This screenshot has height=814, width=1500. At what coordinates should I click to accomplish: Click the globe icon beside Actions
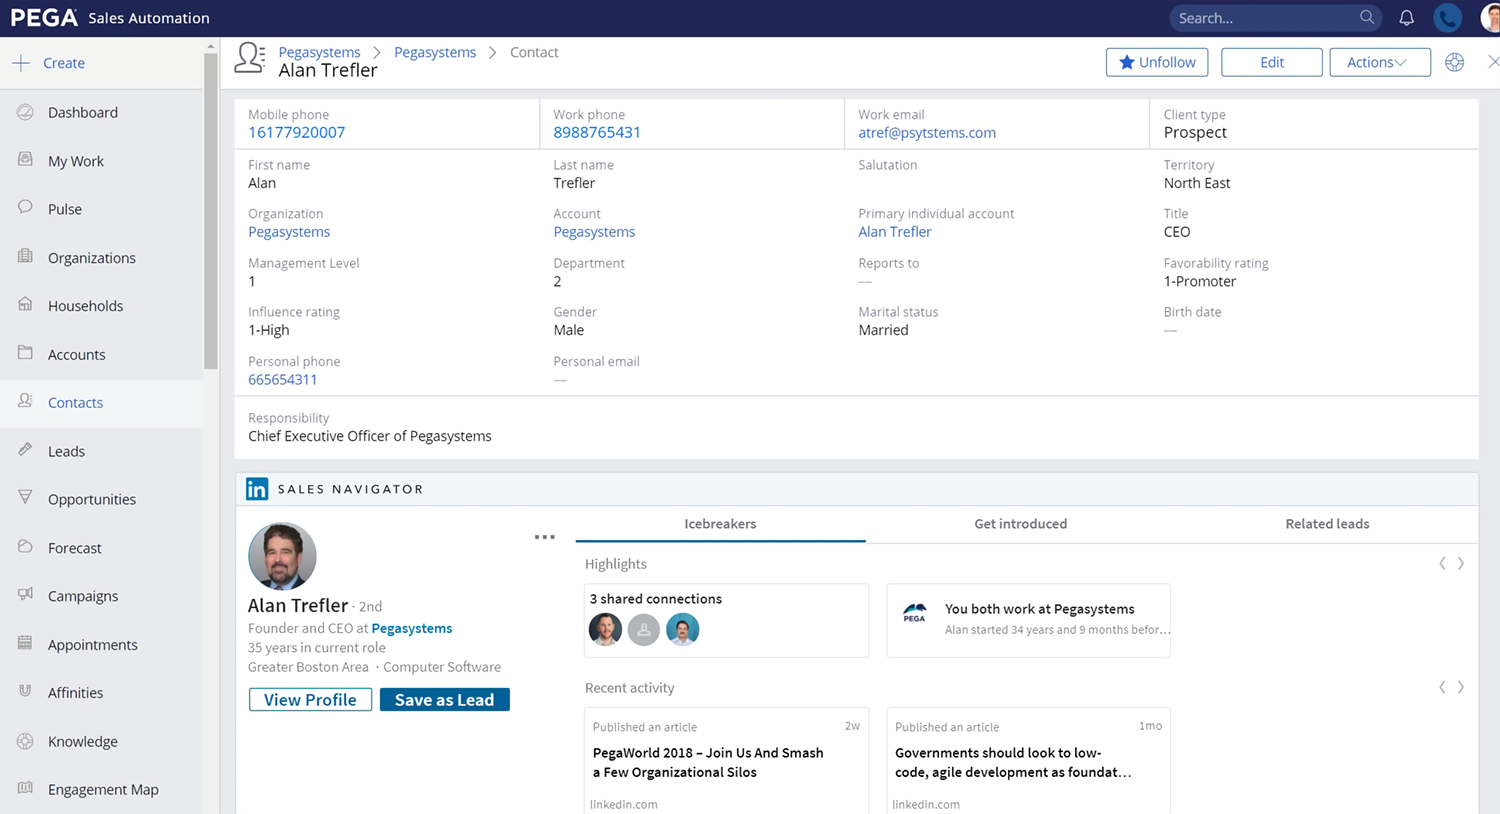coord(1454,62)
